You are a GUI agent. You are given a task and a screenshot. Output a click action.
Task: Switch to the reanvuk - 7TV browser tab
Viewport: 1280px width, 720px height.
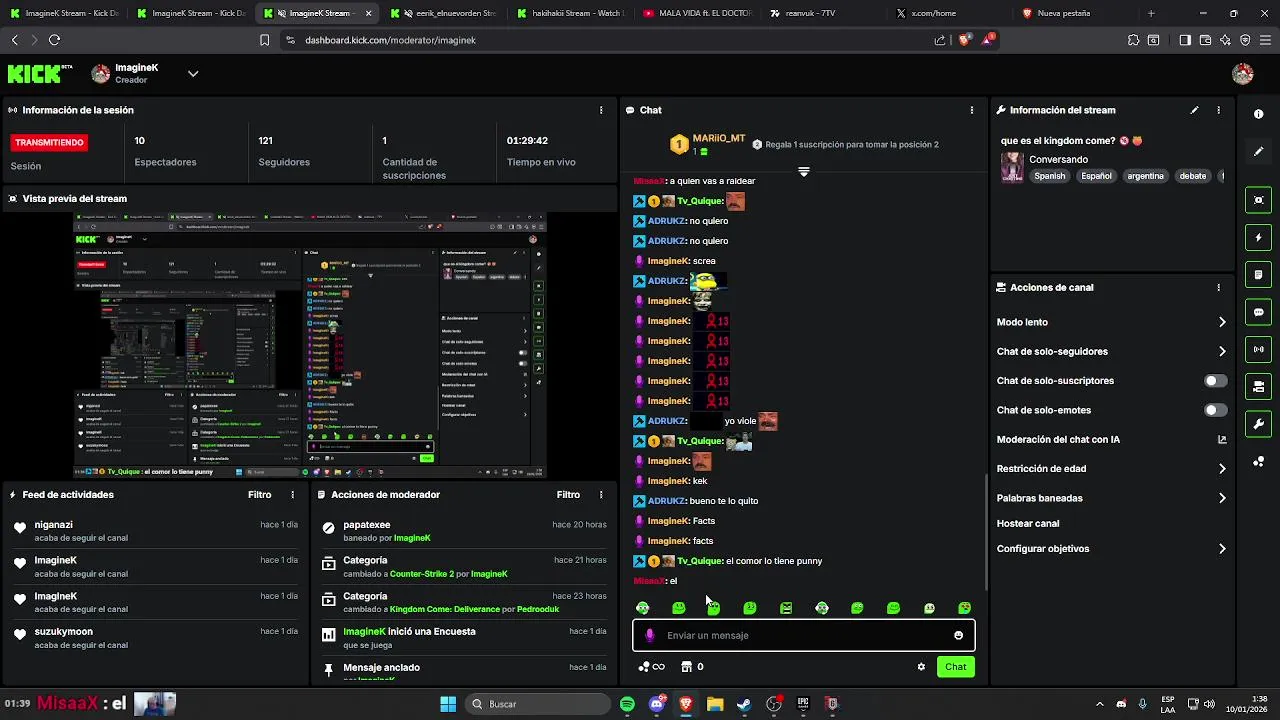pyautogui.click(x=823, y=13)
